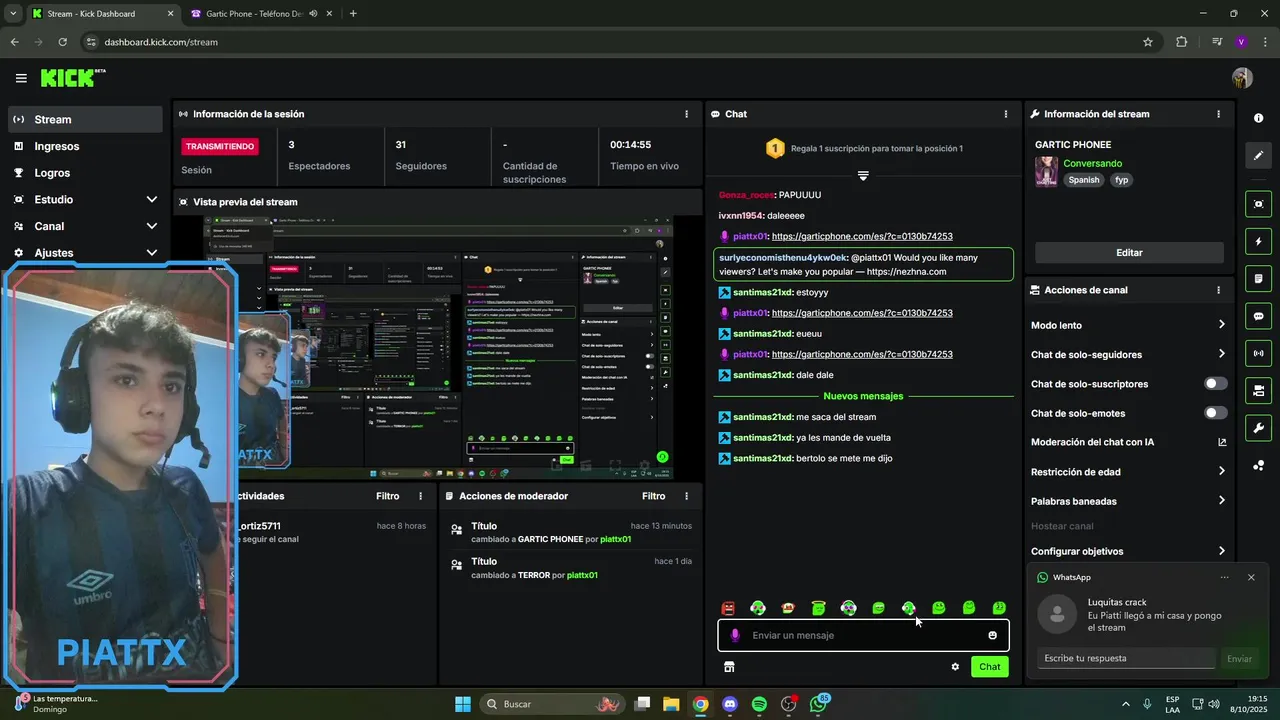Viewport: 1280px width, 720px height.
Task: Open a new browser tab
Action: (x=353, y=14)
